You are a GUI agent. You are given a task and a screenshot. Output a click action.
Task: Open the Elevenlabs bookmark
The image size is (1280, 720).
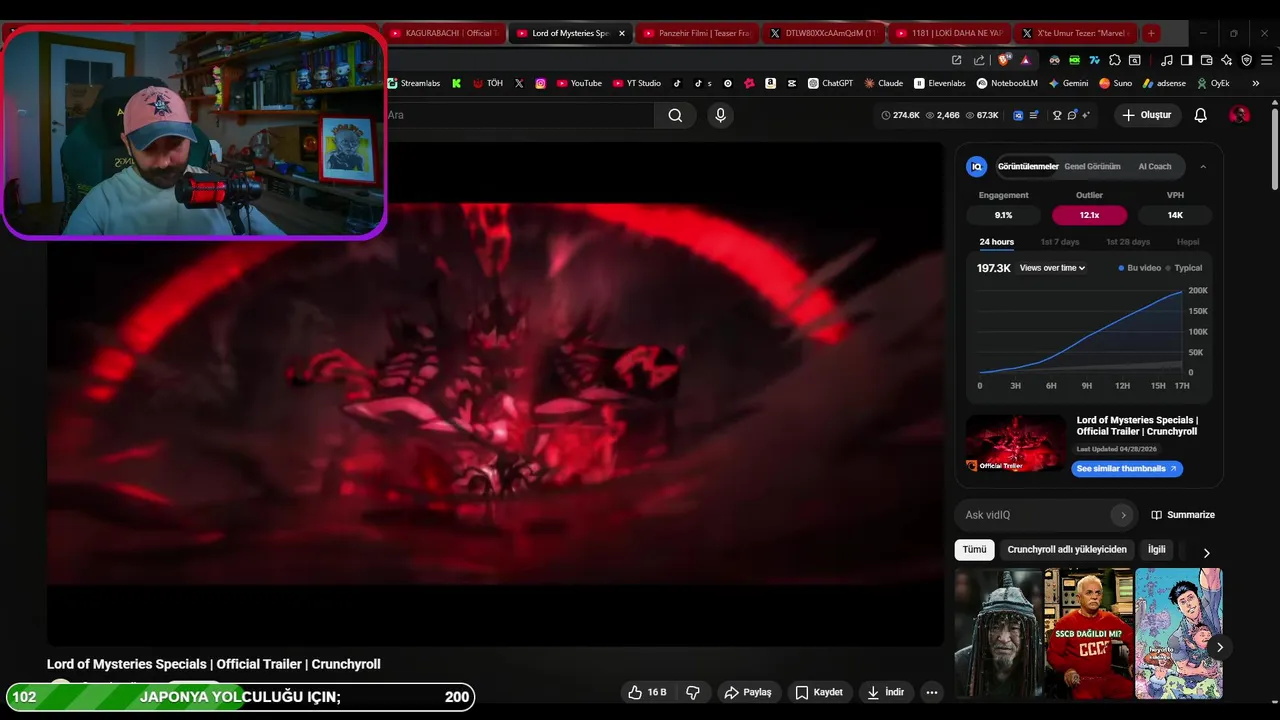tap(940, 83)
